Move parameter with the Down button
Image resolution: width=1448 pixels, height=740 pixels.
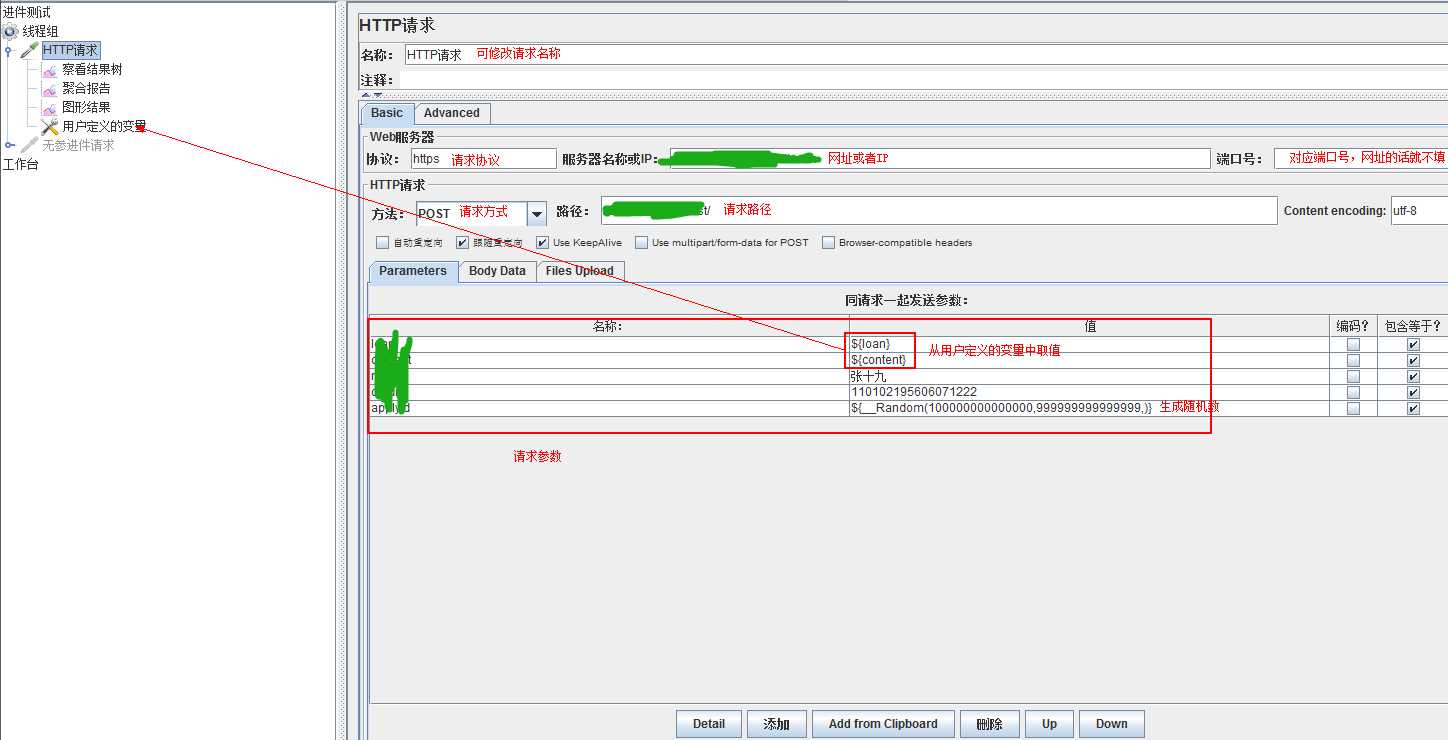(x=1111, y=724)
